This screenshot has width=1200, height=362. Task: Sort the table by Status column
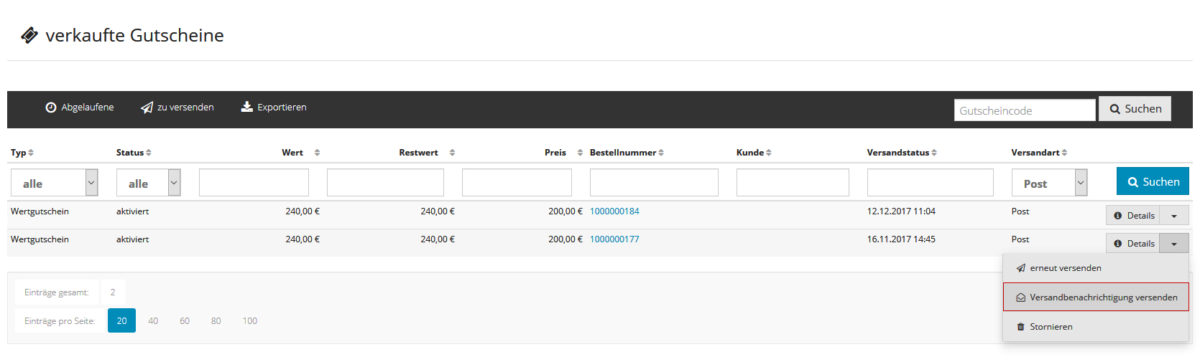(133, 153)
